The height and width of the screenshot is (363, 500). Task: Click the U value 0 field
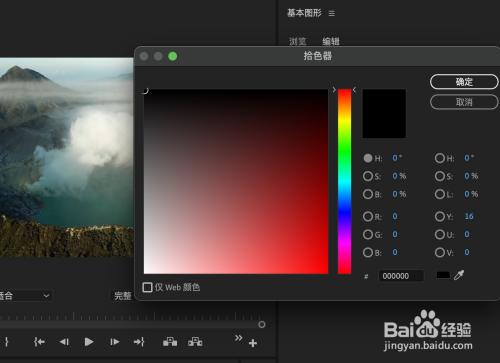click(x=467, y=234)
